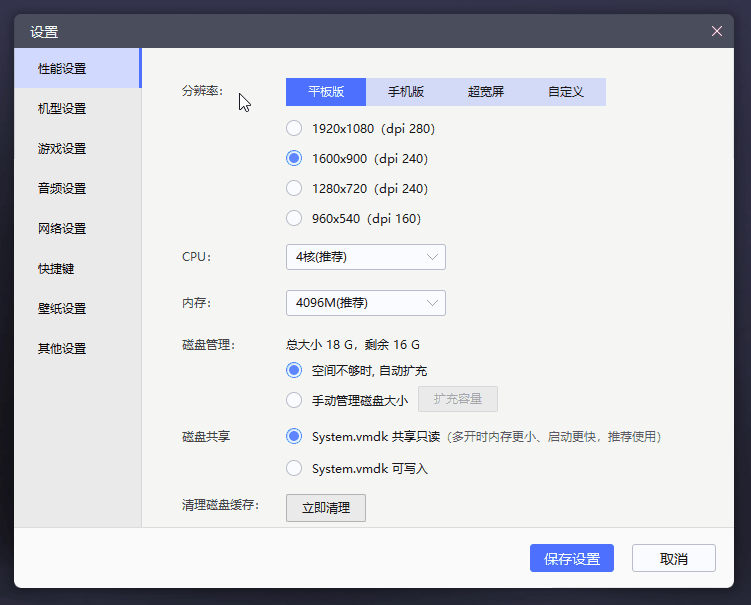Screen dimensions: 751x605
Task: Open 音频设置 section
Action: pos(62,188)
